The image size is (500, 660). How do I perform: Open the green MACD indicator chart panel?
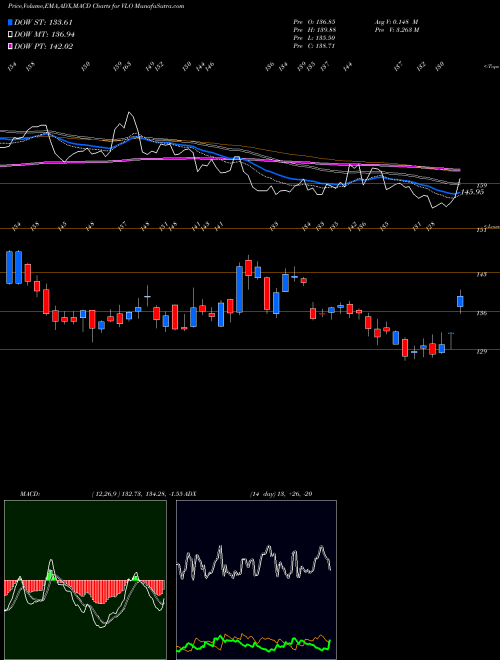click(x=85, y=580)
